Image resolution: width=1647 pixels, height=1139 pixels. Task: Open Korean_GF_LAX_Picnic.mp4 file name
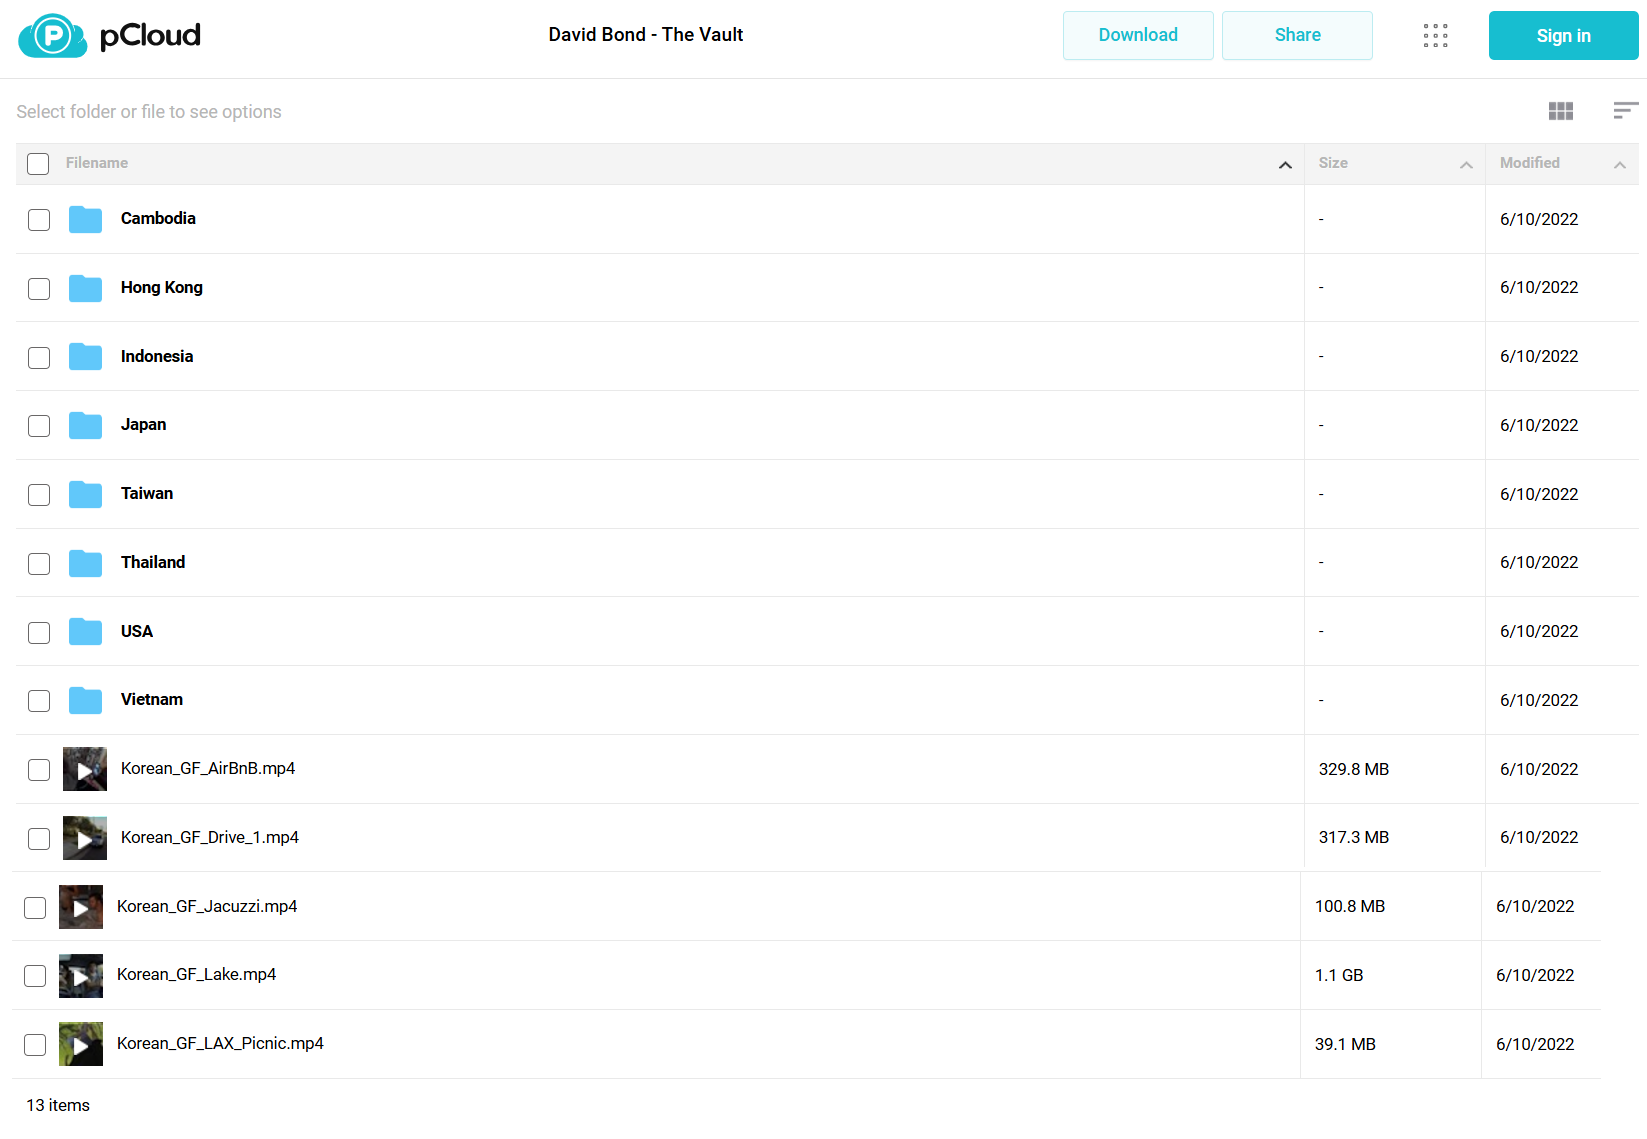click(x=220, y=1043)
